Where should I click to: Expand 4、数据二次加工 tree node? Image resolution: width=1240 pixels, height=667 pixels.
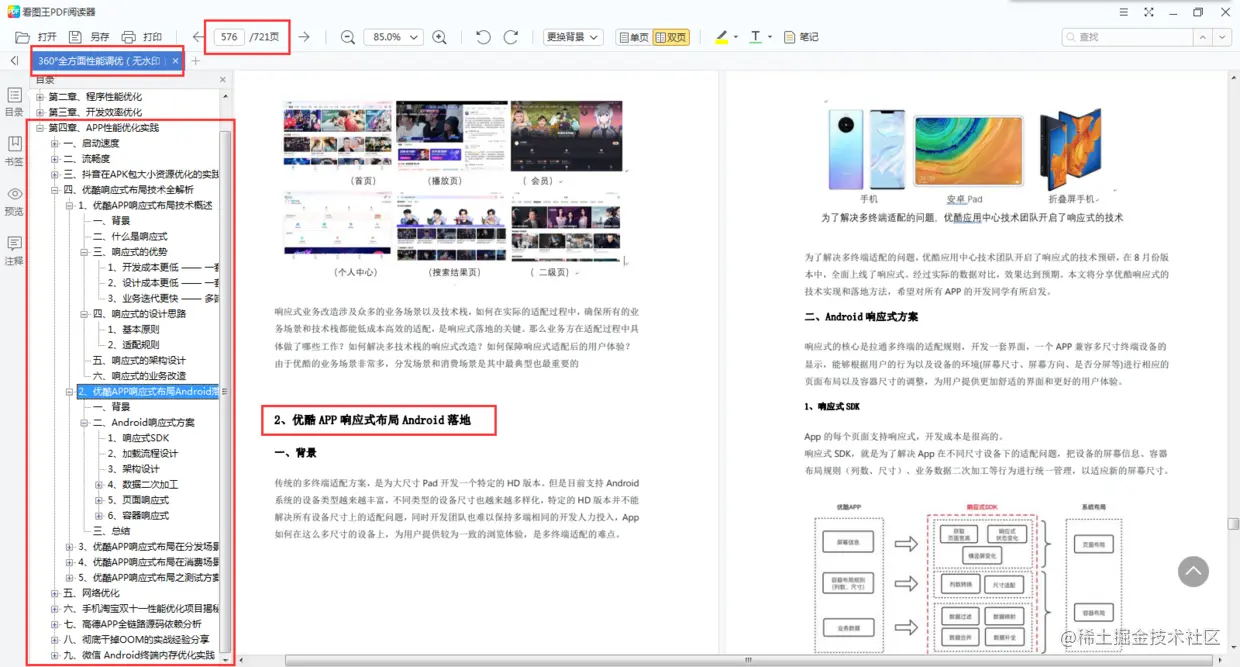point(99,484)
